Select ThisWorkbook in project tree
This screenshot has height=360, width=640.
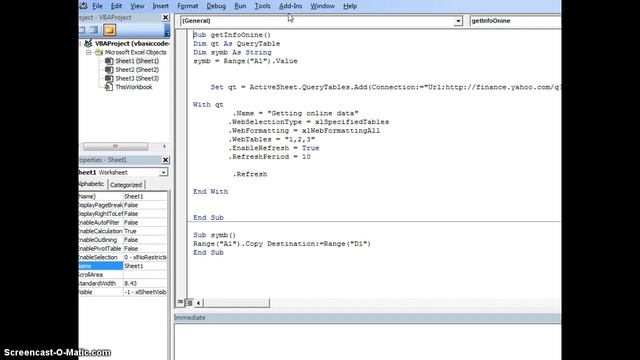(x=133, y=87)
